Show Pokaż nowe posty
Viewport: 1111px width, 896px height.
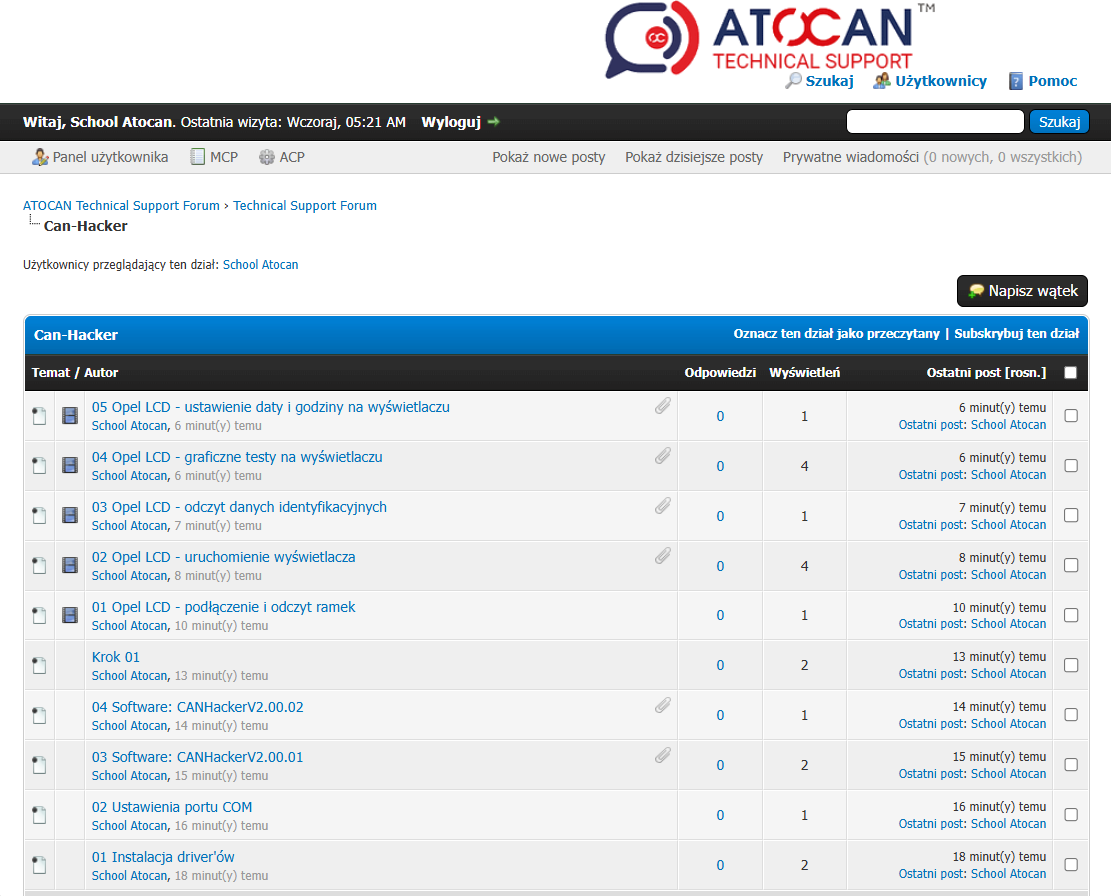tap(548, 157)
